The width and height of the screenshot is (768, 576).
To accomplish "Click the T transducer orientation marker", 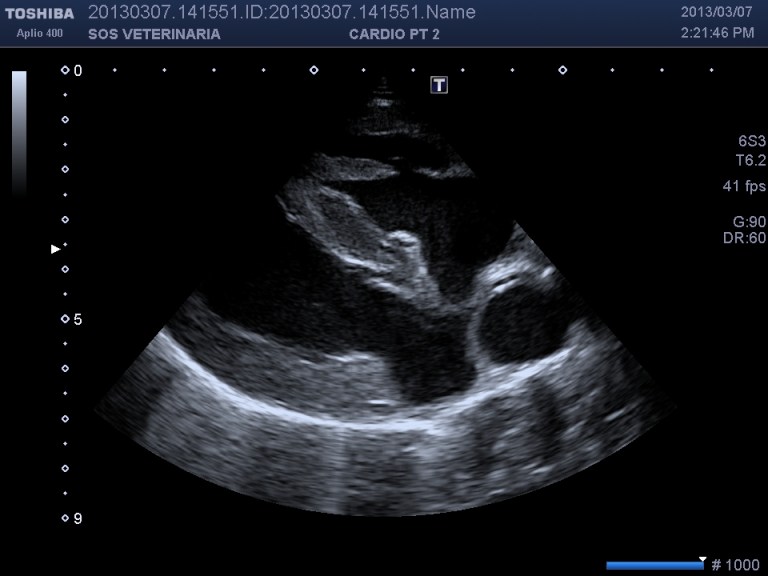I will click(x=438, y=85).
